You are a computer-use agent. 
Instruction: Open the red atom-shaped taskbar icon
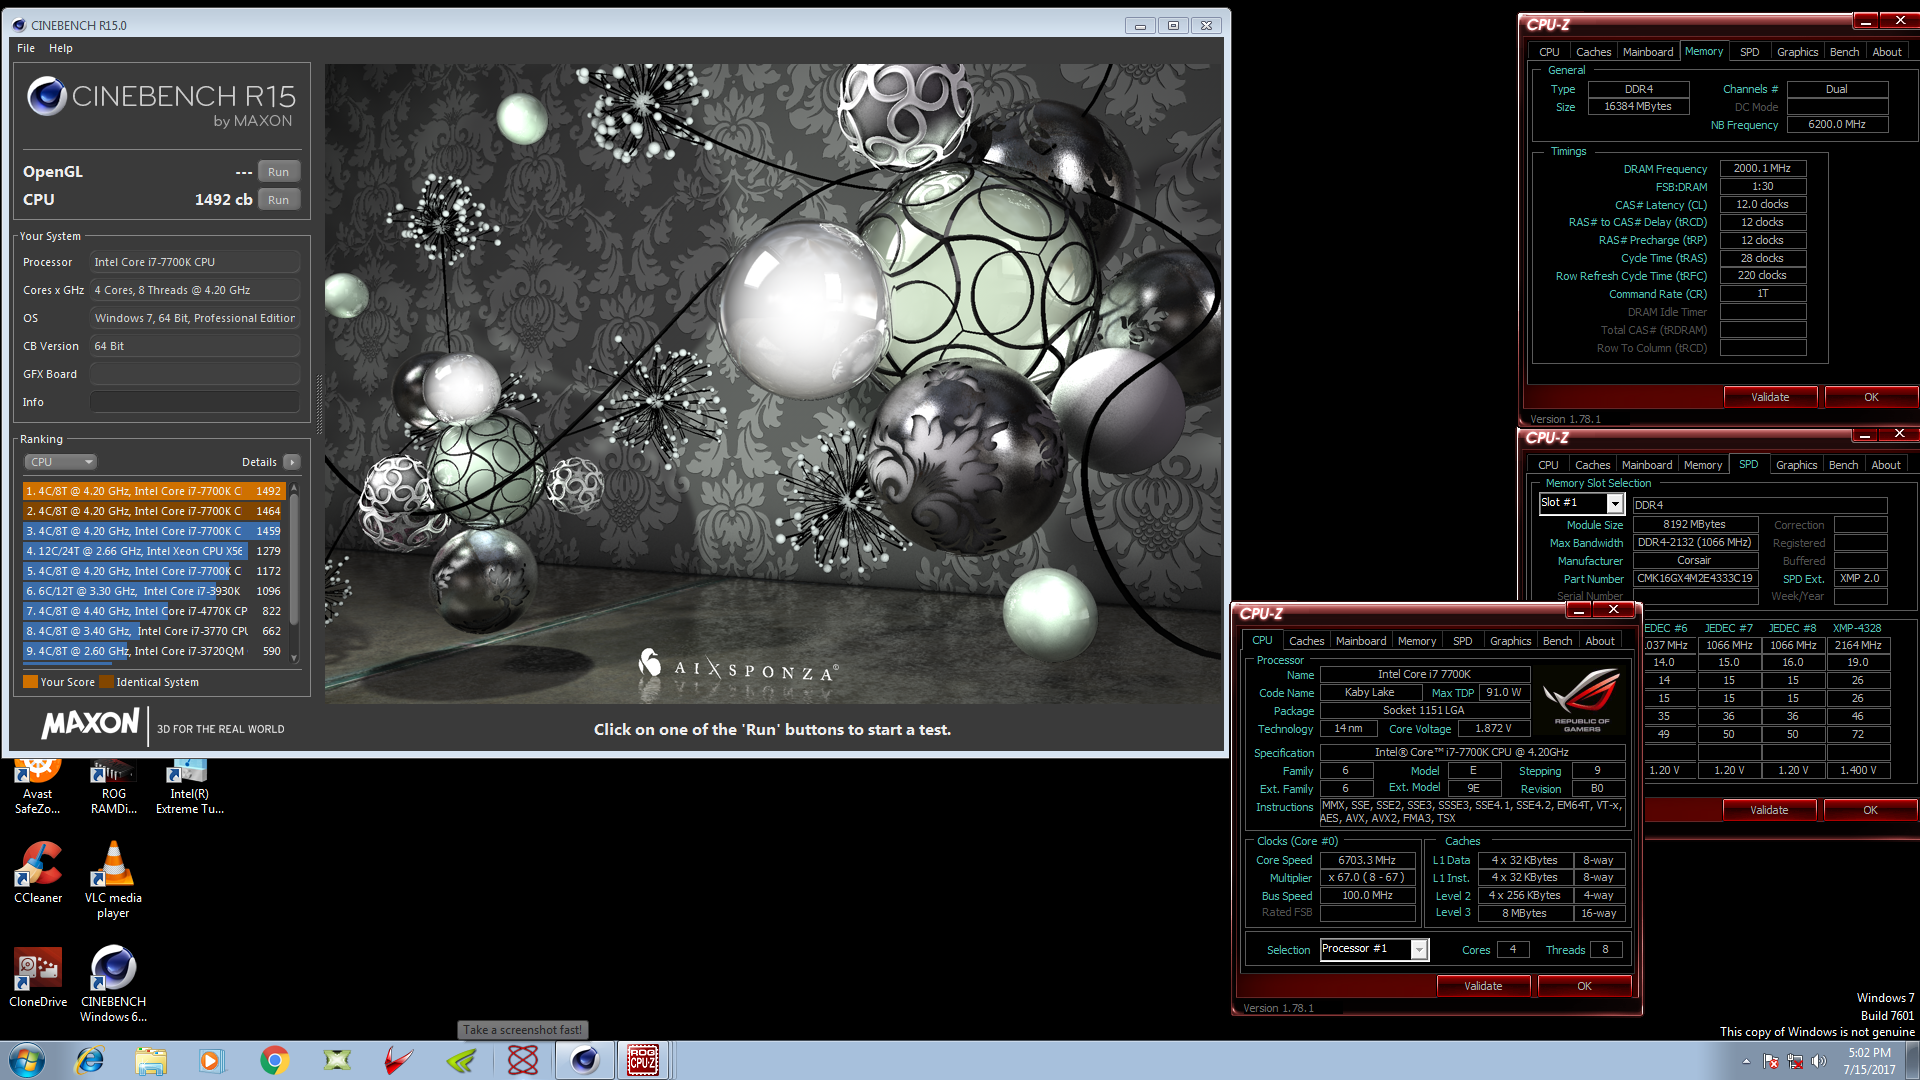(x=523, y=1060)
